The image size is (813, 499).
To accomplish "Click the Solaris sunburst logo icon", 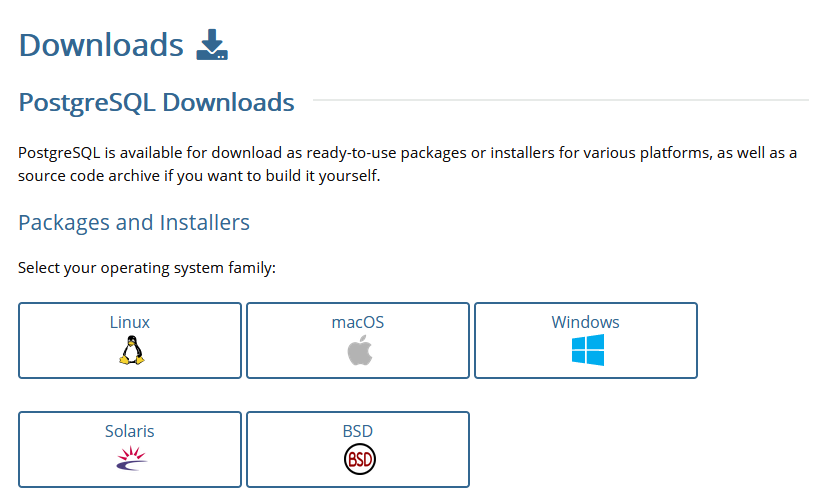I will coord(130,459).
